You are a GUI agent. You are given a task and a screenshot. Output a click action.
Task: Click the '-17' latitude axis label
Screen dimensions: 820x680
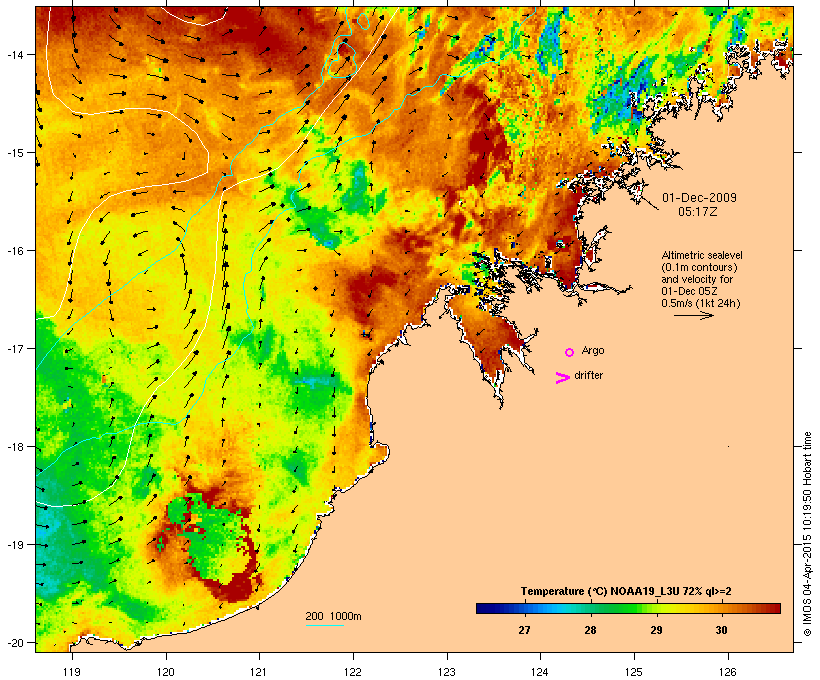pyautogui.click(x=15, y=349)
